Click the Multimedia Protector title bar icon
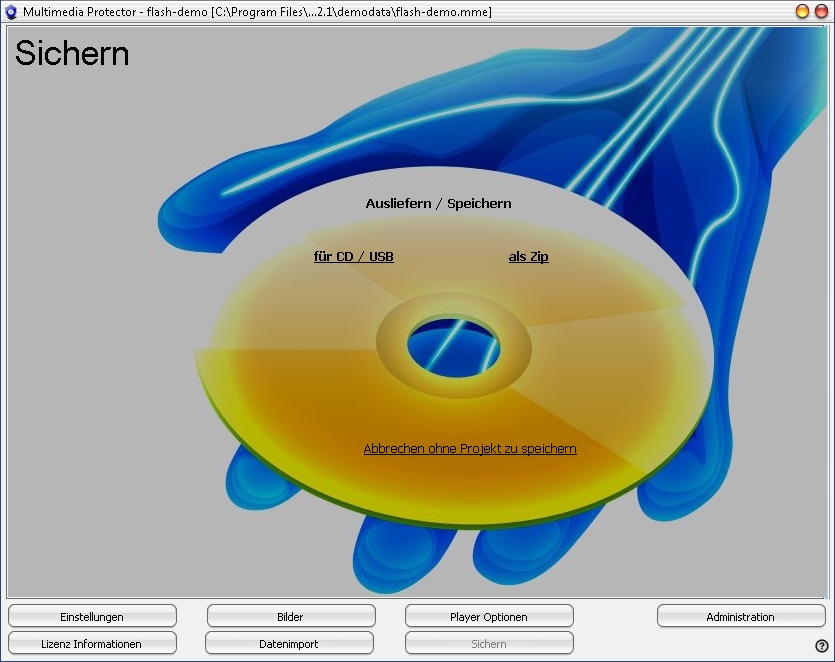 12,12
